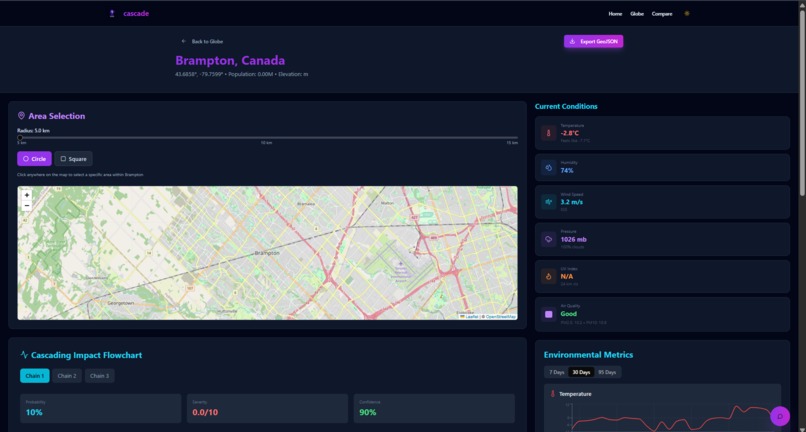Open the Globe nav link
Image resolution: width=806 pixels, height=432 pixels.
[637, 14]
